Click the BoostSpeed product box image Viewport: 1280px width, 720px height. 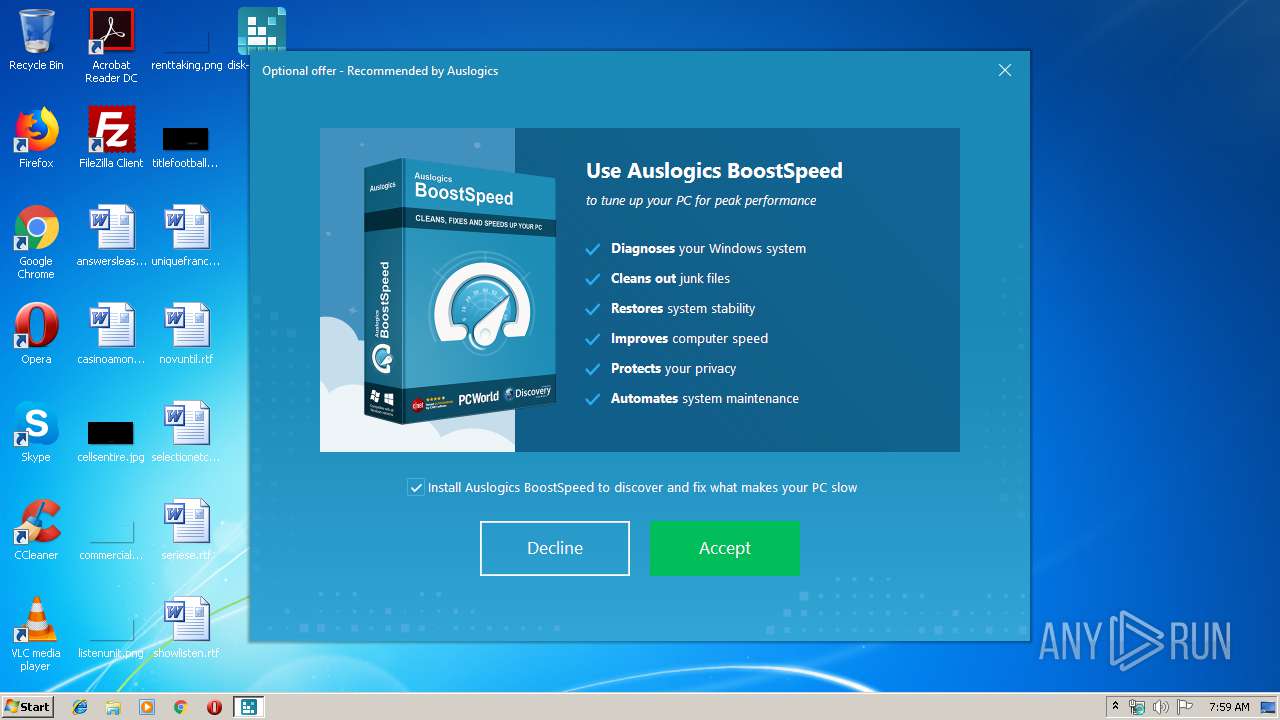(x=458, y=290)
